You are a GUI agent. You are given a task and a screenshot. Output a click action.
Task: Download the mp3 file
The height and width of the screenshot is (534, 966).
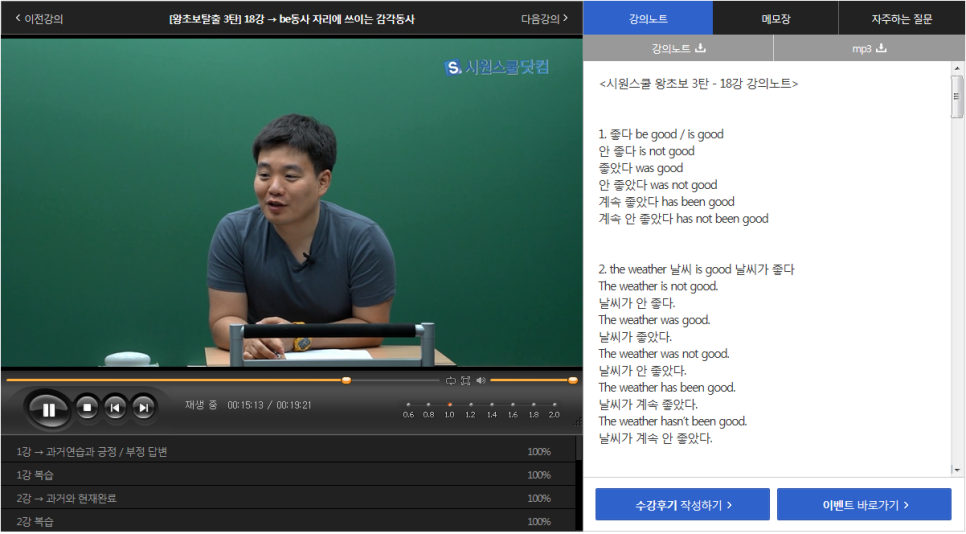(x=869, y=48)
